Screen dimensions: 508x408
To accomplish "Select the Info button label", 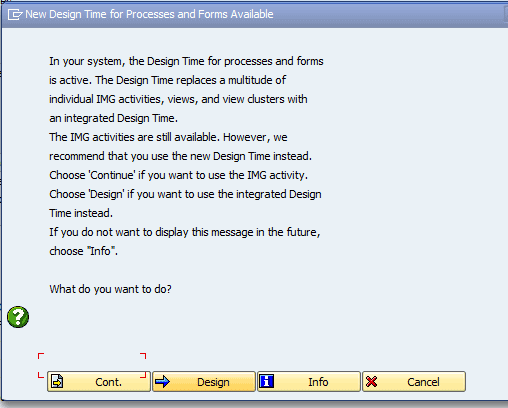I will (x=318, y=382).
